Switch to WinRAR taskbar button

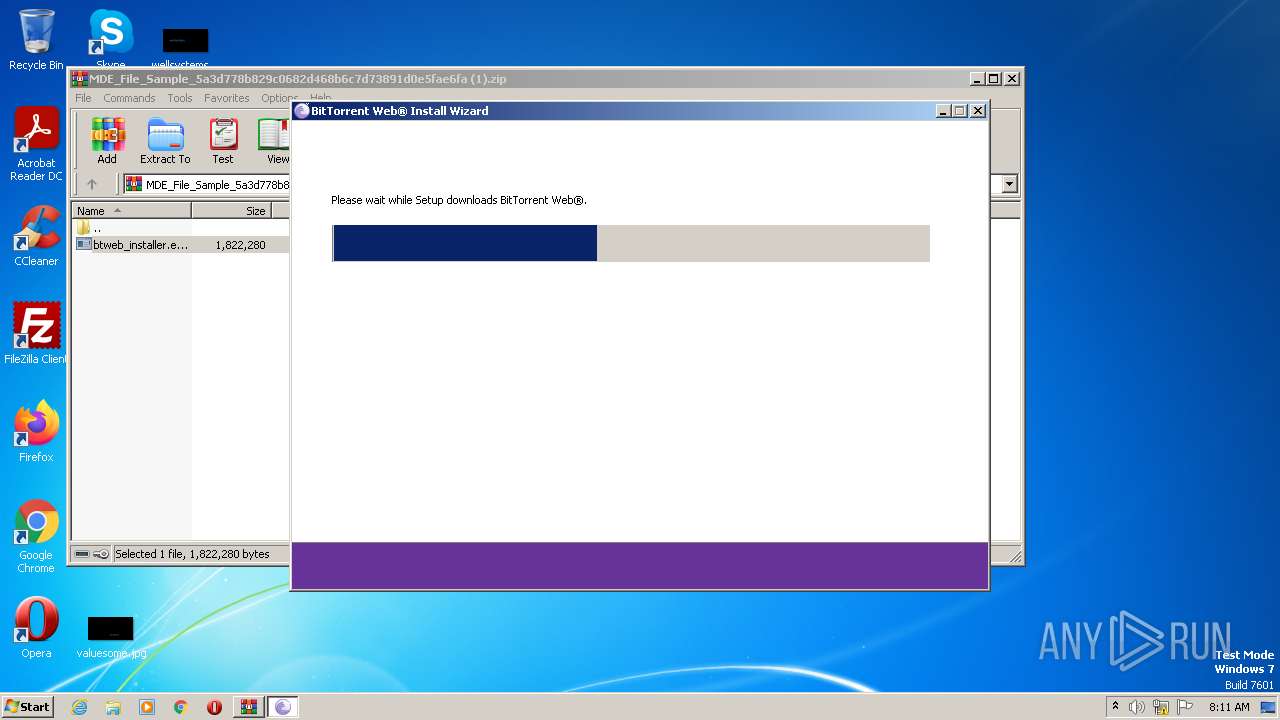click(248, 707)
